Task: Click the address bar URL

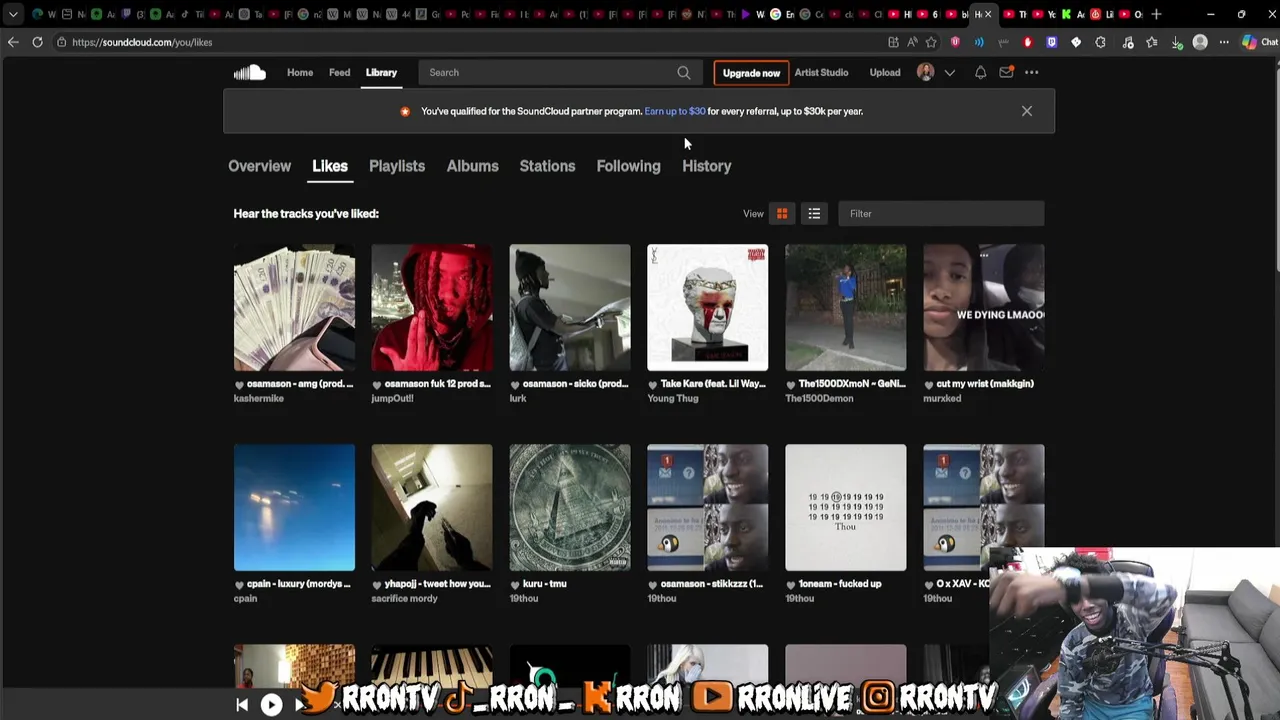Action: [142, 42]
